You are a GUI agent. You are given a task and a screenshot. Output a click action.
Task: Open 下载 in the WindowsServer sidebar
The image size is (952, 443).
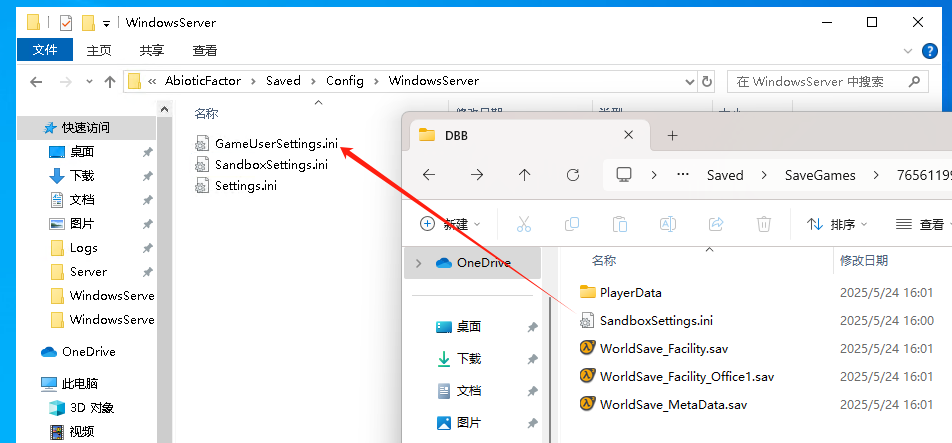(82, 176)
